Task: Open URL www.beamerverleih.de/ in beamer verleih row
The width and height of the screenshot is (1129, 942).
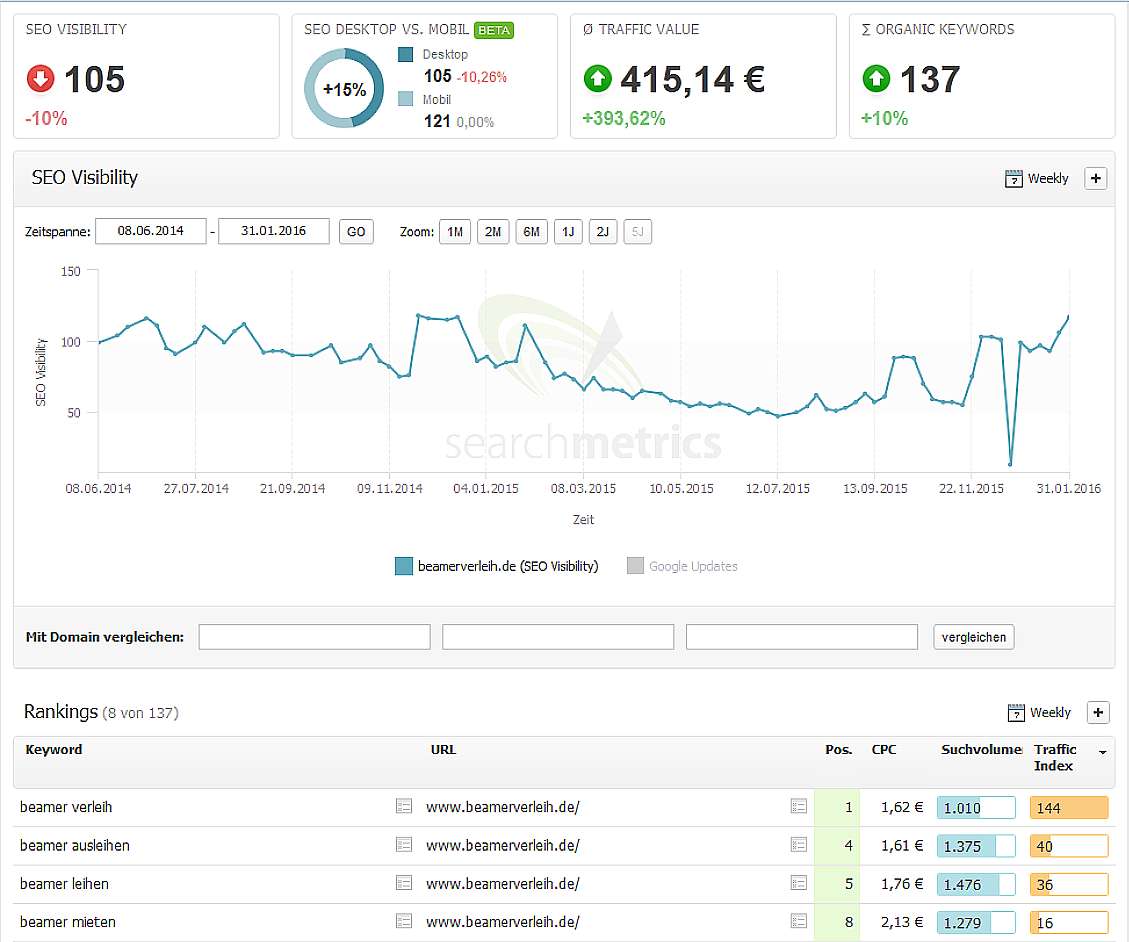Action: tap(503, 807)
